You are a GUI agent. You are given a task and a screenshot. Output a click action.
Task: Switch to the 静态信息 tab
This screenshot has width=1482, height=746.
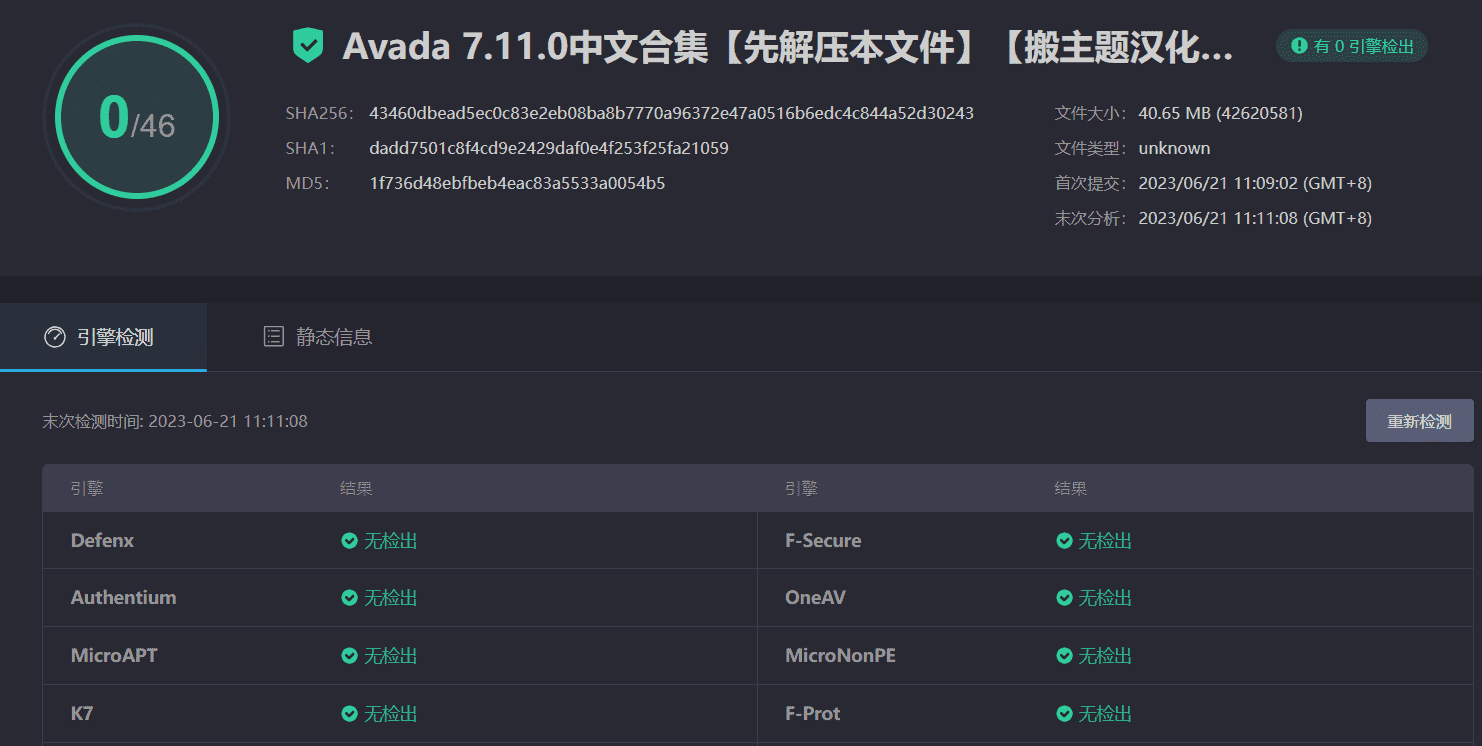[x=318, y=337]
